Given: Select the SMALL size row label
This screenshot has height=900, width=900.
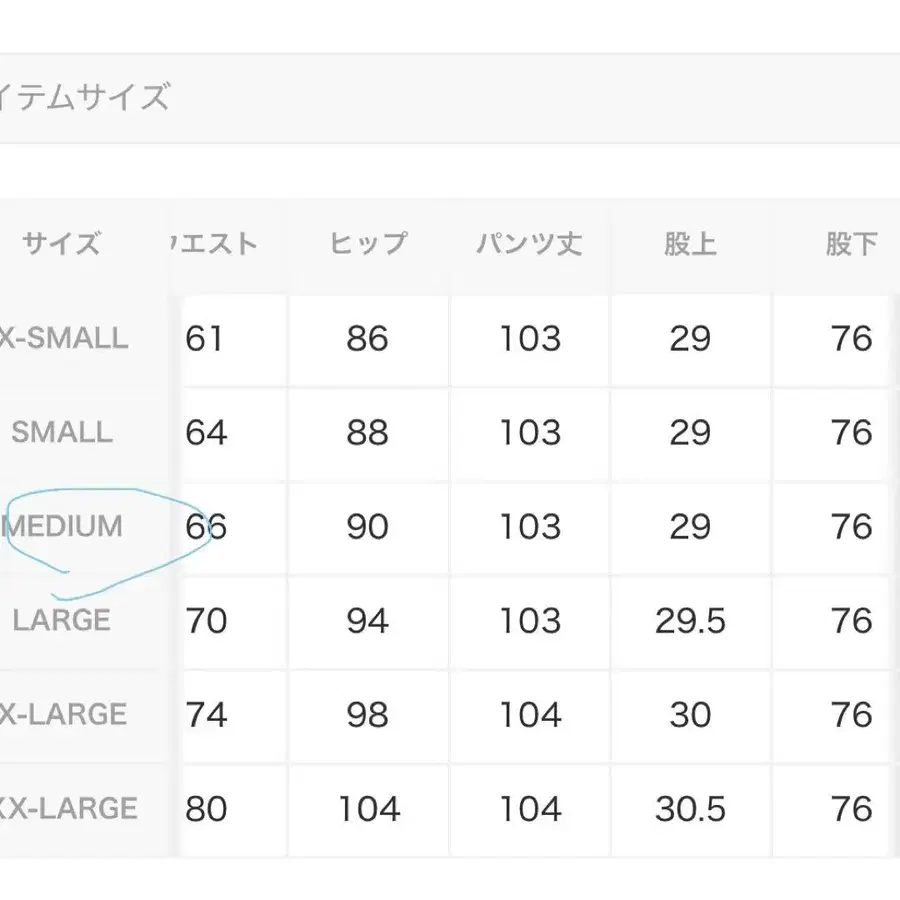Looking at the screenshot, I should (62, 432).
